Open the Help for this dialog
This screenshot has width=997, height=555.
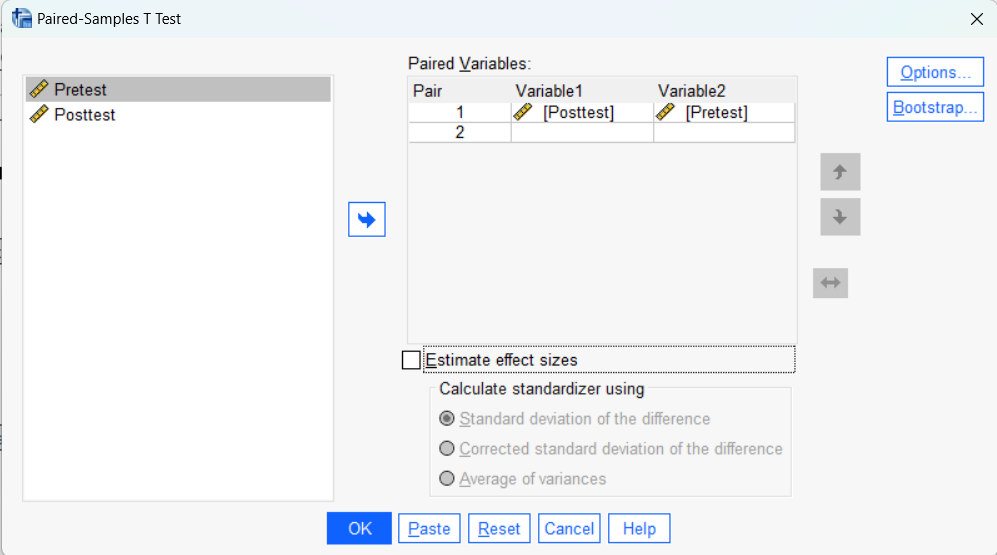click(x=639, y=529)
